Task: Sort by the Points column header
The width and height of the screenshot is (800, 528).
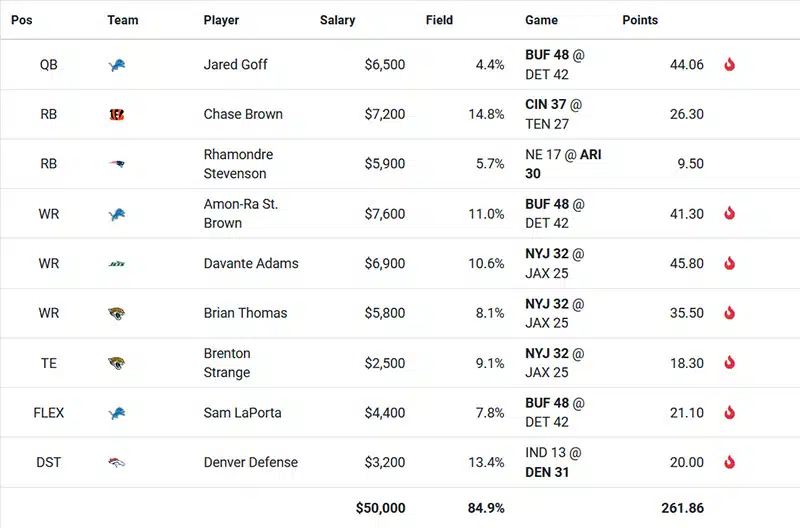Action: point(640,20)
